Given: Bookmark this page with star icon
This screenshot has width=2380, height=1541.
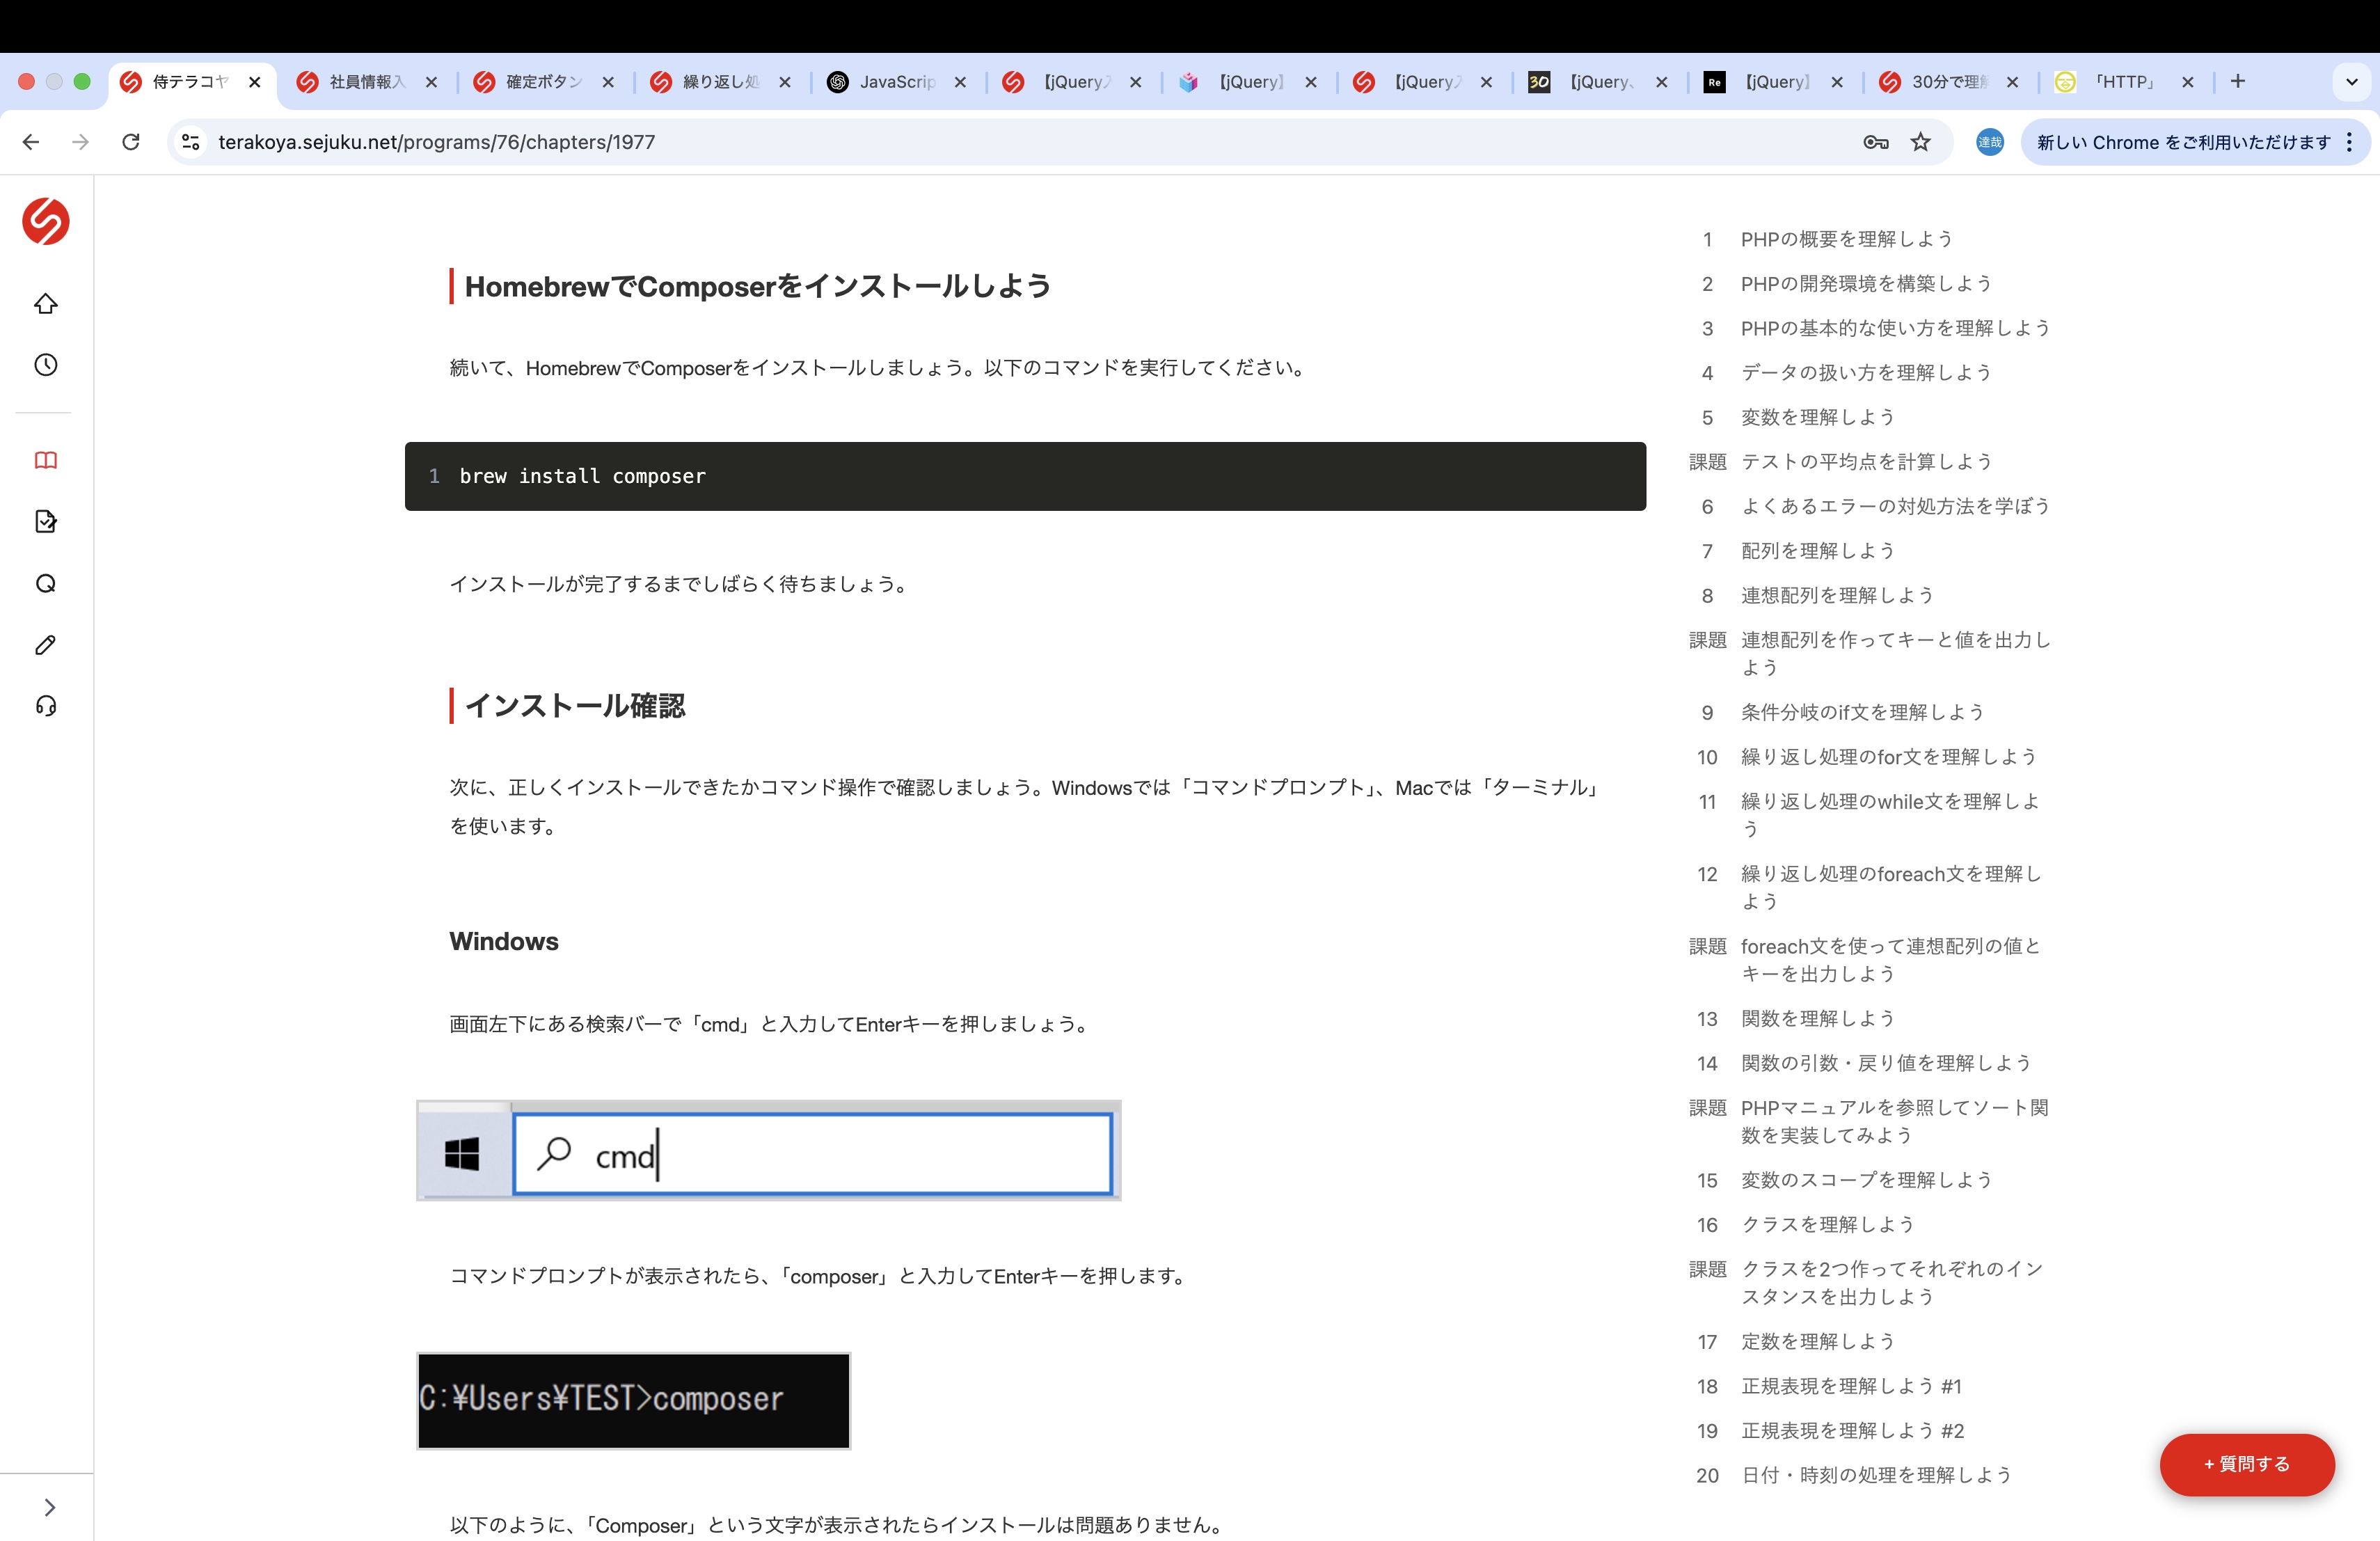Looking at the screenshot, I should pos(1920,142).
